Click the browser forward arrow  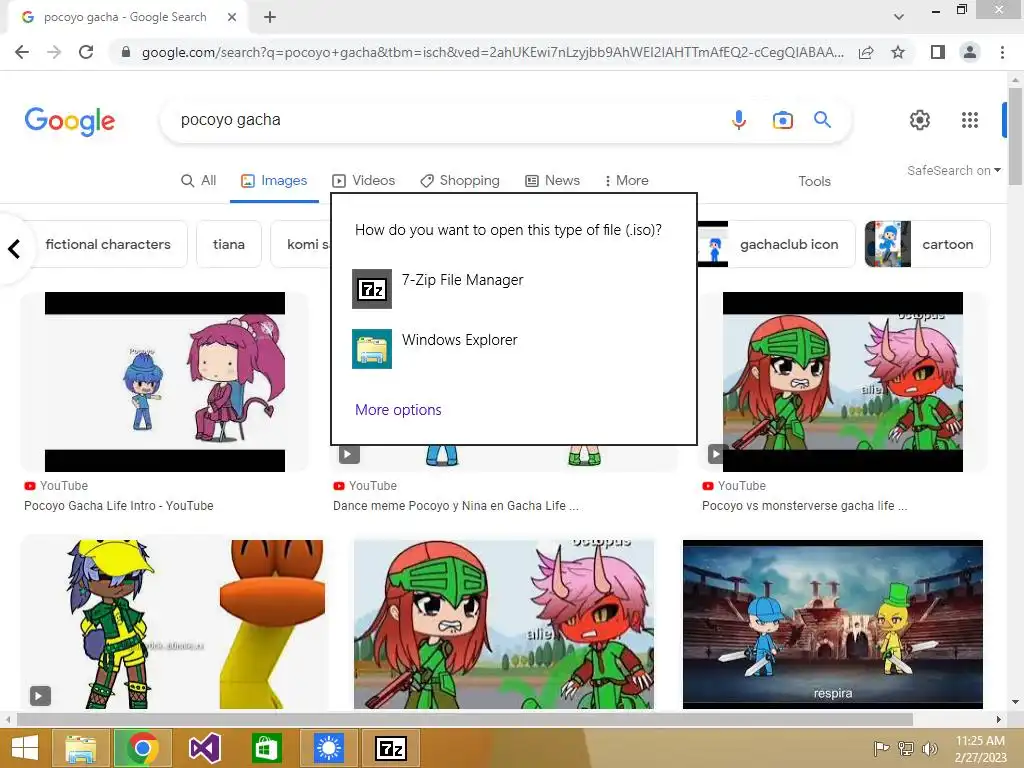[54, 52]
